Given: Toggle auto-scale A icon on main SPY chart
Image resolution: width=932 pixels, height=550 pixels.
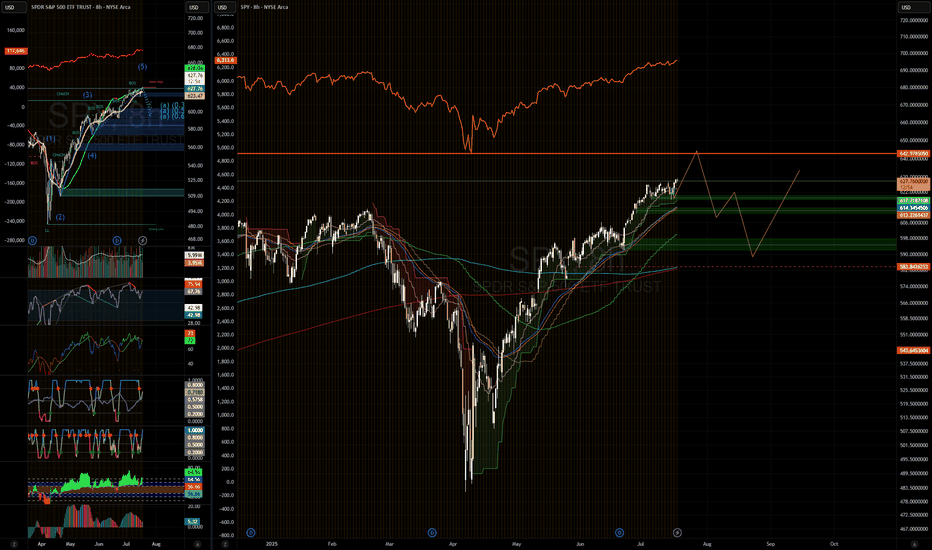Looking at the screenshot, I should (914, 544).
